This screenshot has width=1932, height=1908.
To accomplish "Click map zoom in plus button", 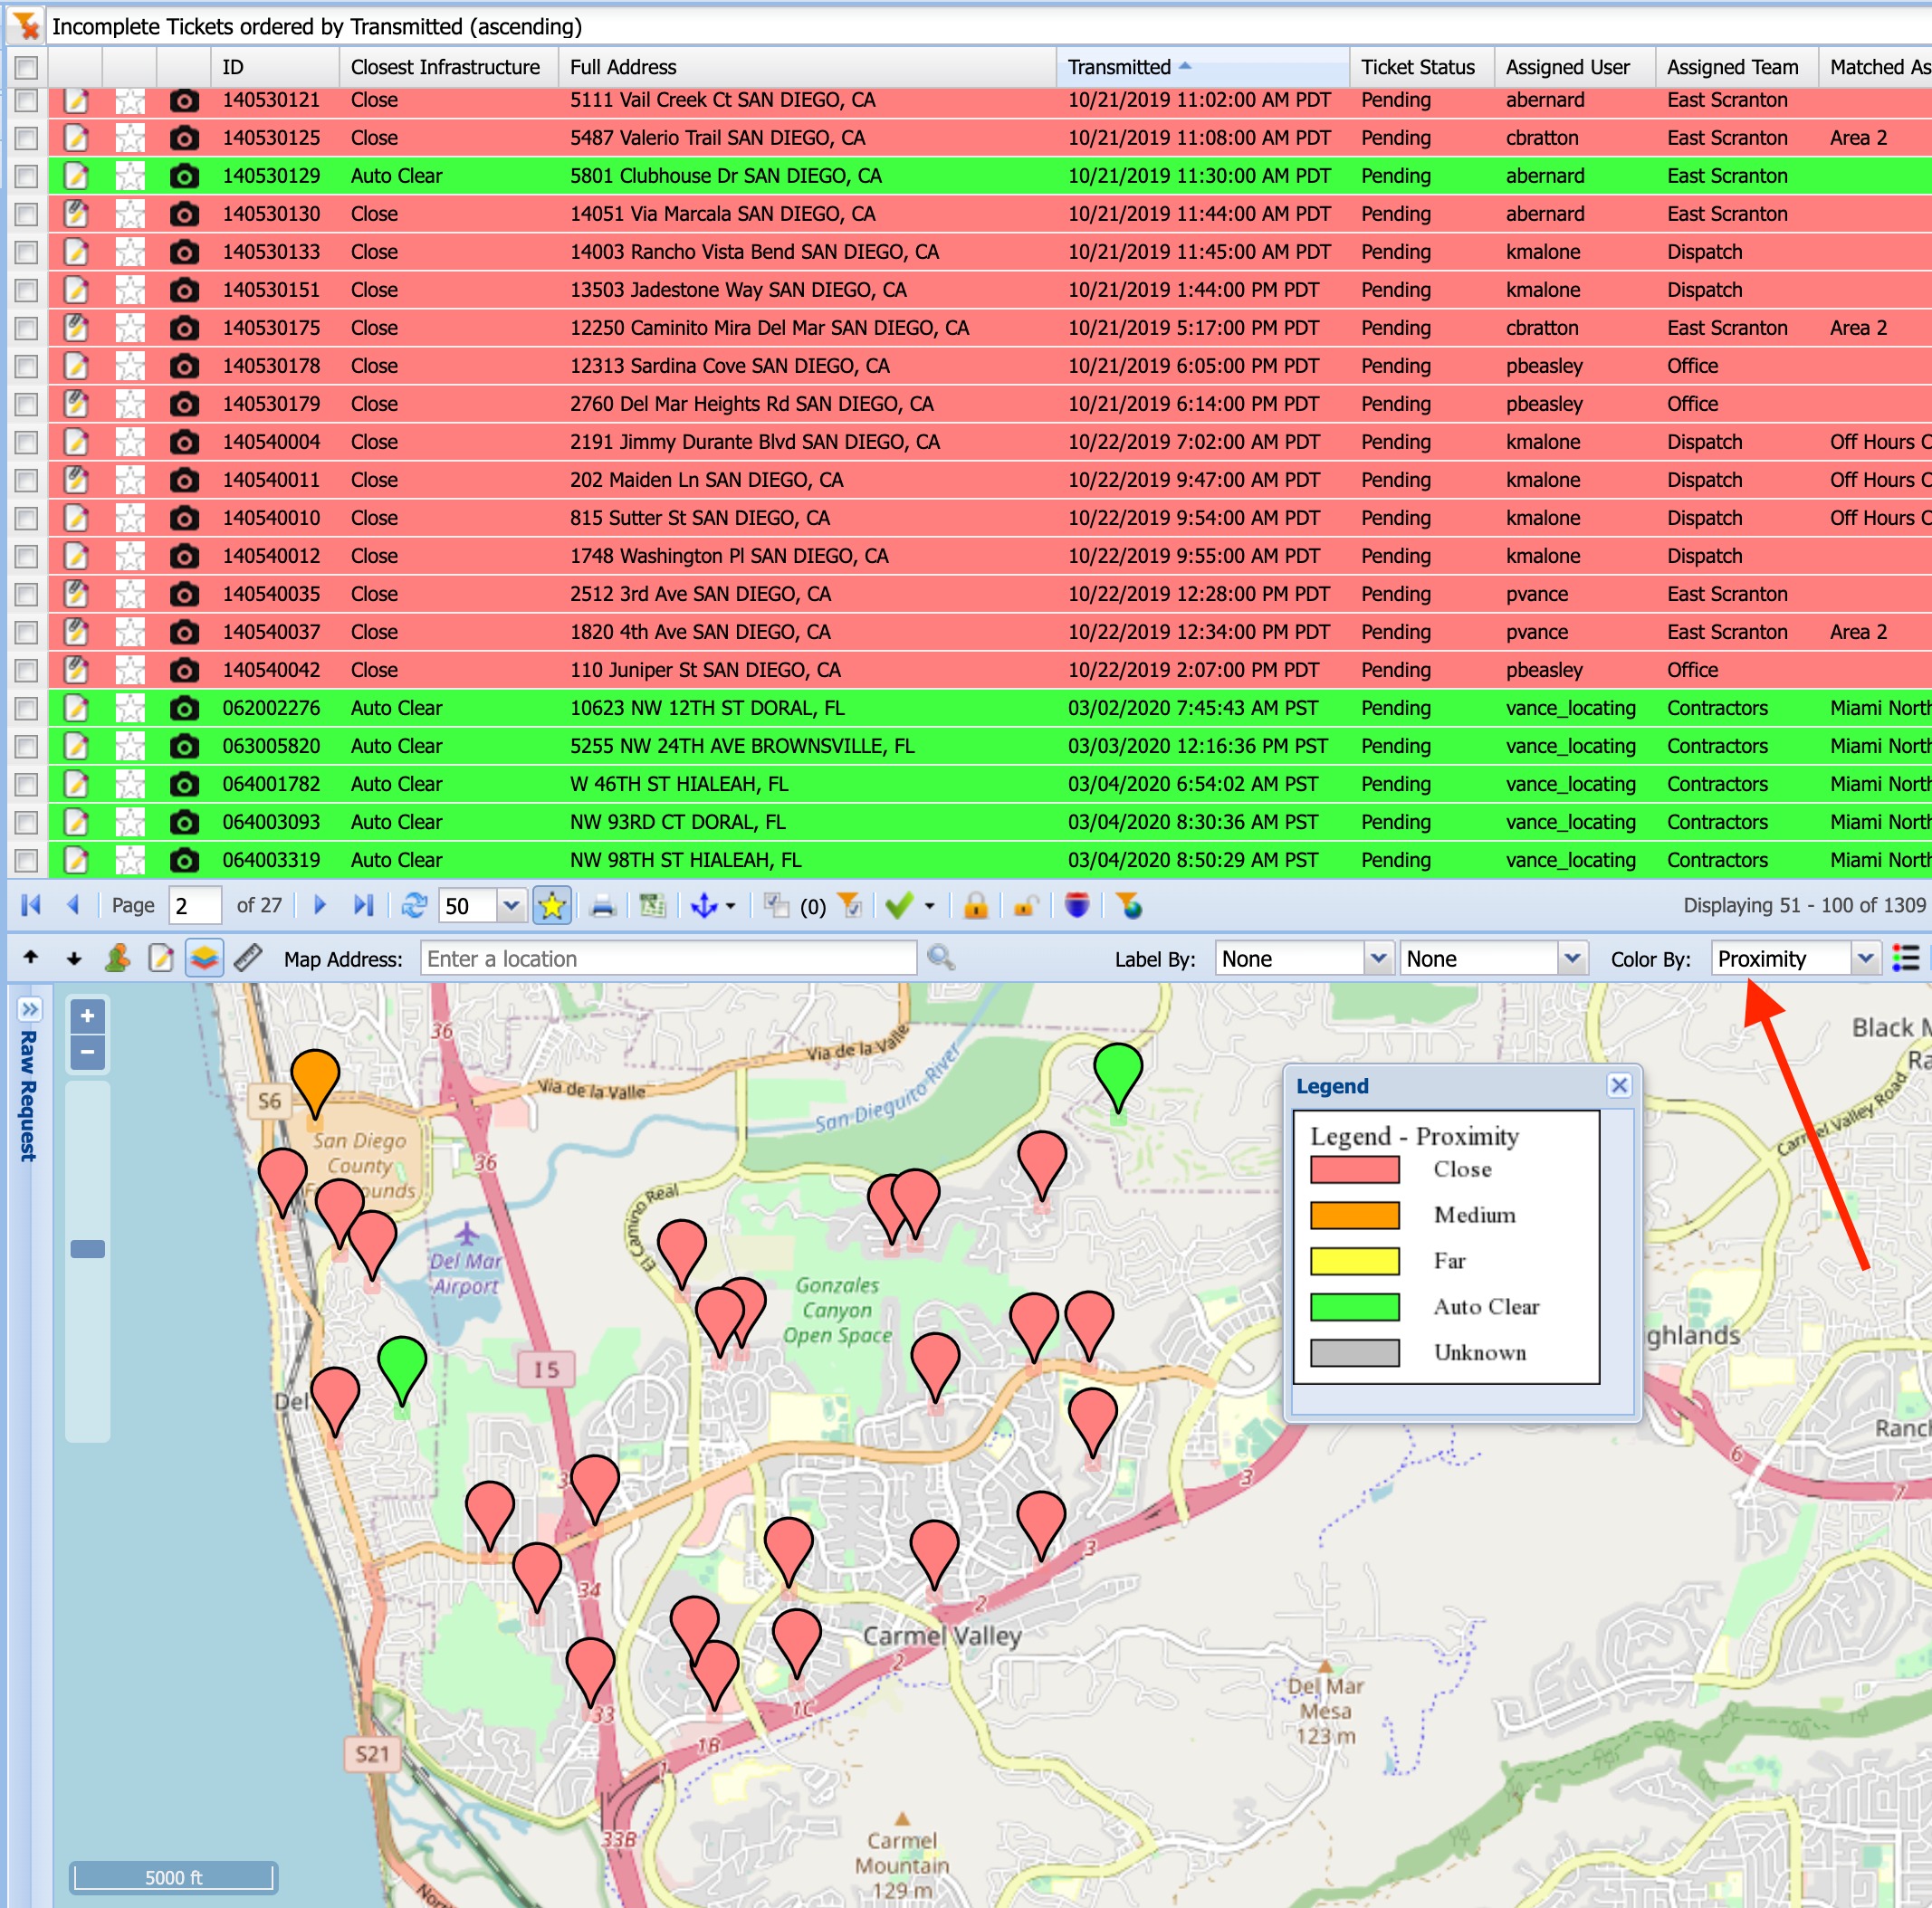I will [88, 1016].
